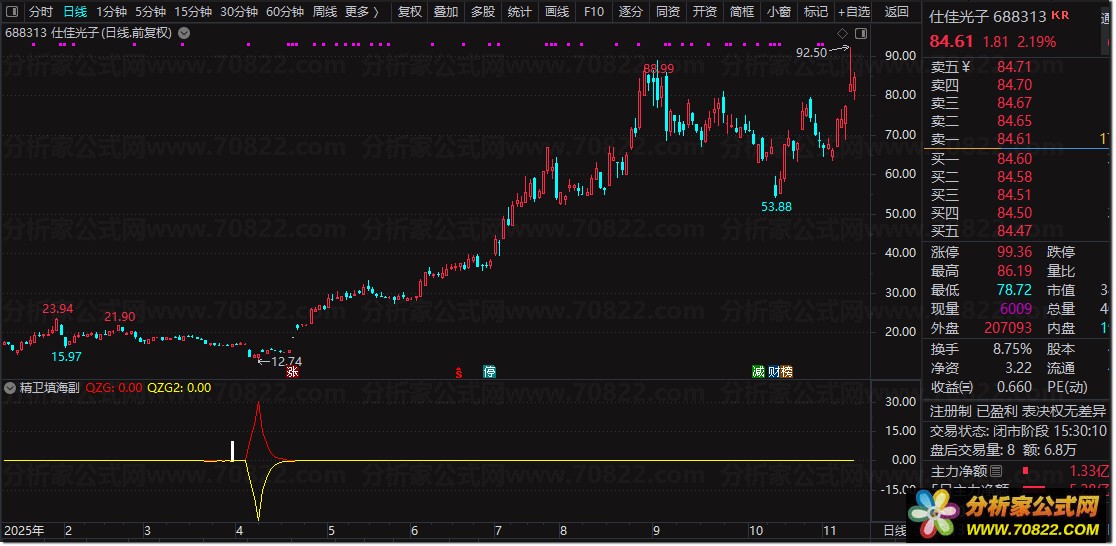This screenshot has height=546, width=1116.
Task: Expand the chart title dropdown beside 前复权
Action: coord(184,33)
